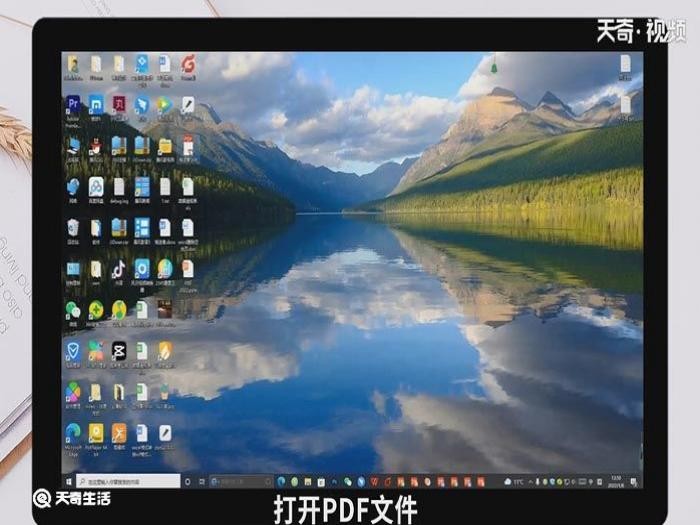Open the Recycle Bin desktop icon
Image resolution: width=700 pixels, height=525 pixels.
73,228
